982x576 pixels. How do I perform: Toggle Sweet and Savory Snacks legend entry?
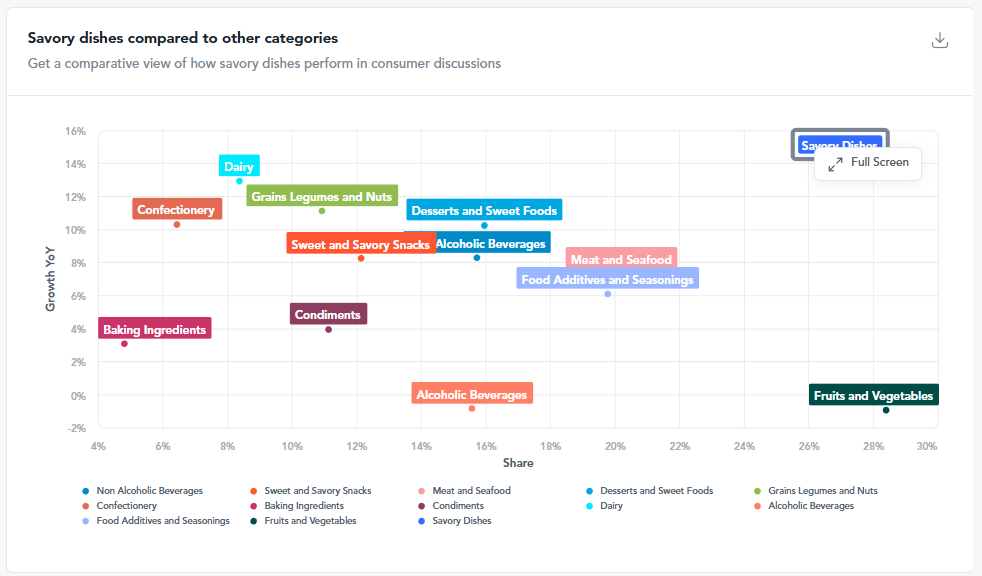[x=311, y=491]
